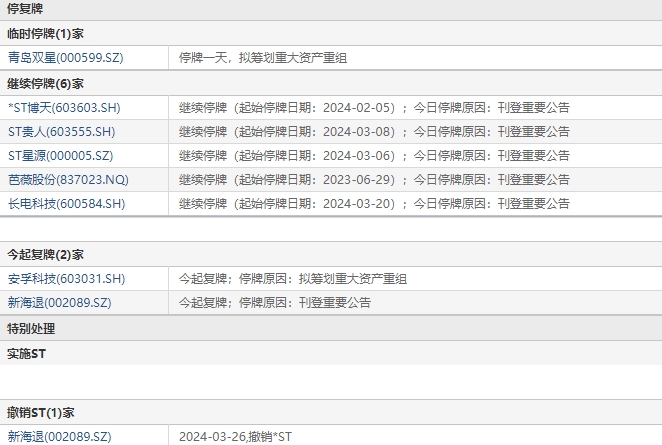
Task: Click 新海退(002089.SZ) in the 撤销ST section
Action: 59,437
